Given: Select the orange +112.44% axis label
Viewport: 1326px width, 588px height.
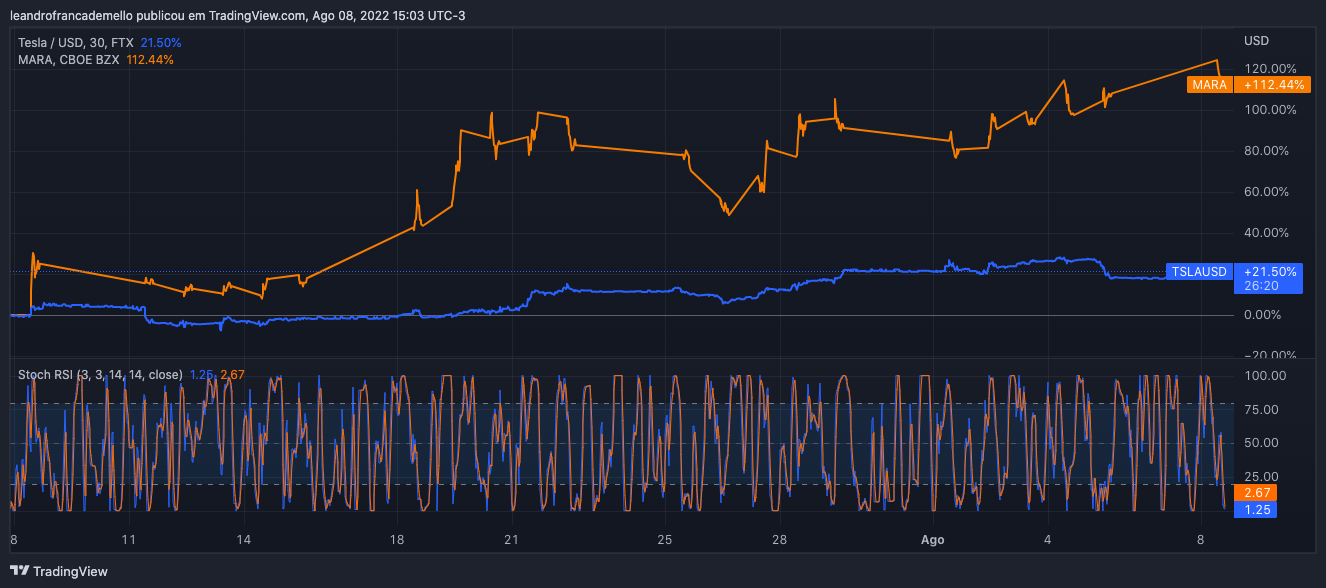Looking at the screenshot, I should pyautogui.click(x=1271, y=85).
